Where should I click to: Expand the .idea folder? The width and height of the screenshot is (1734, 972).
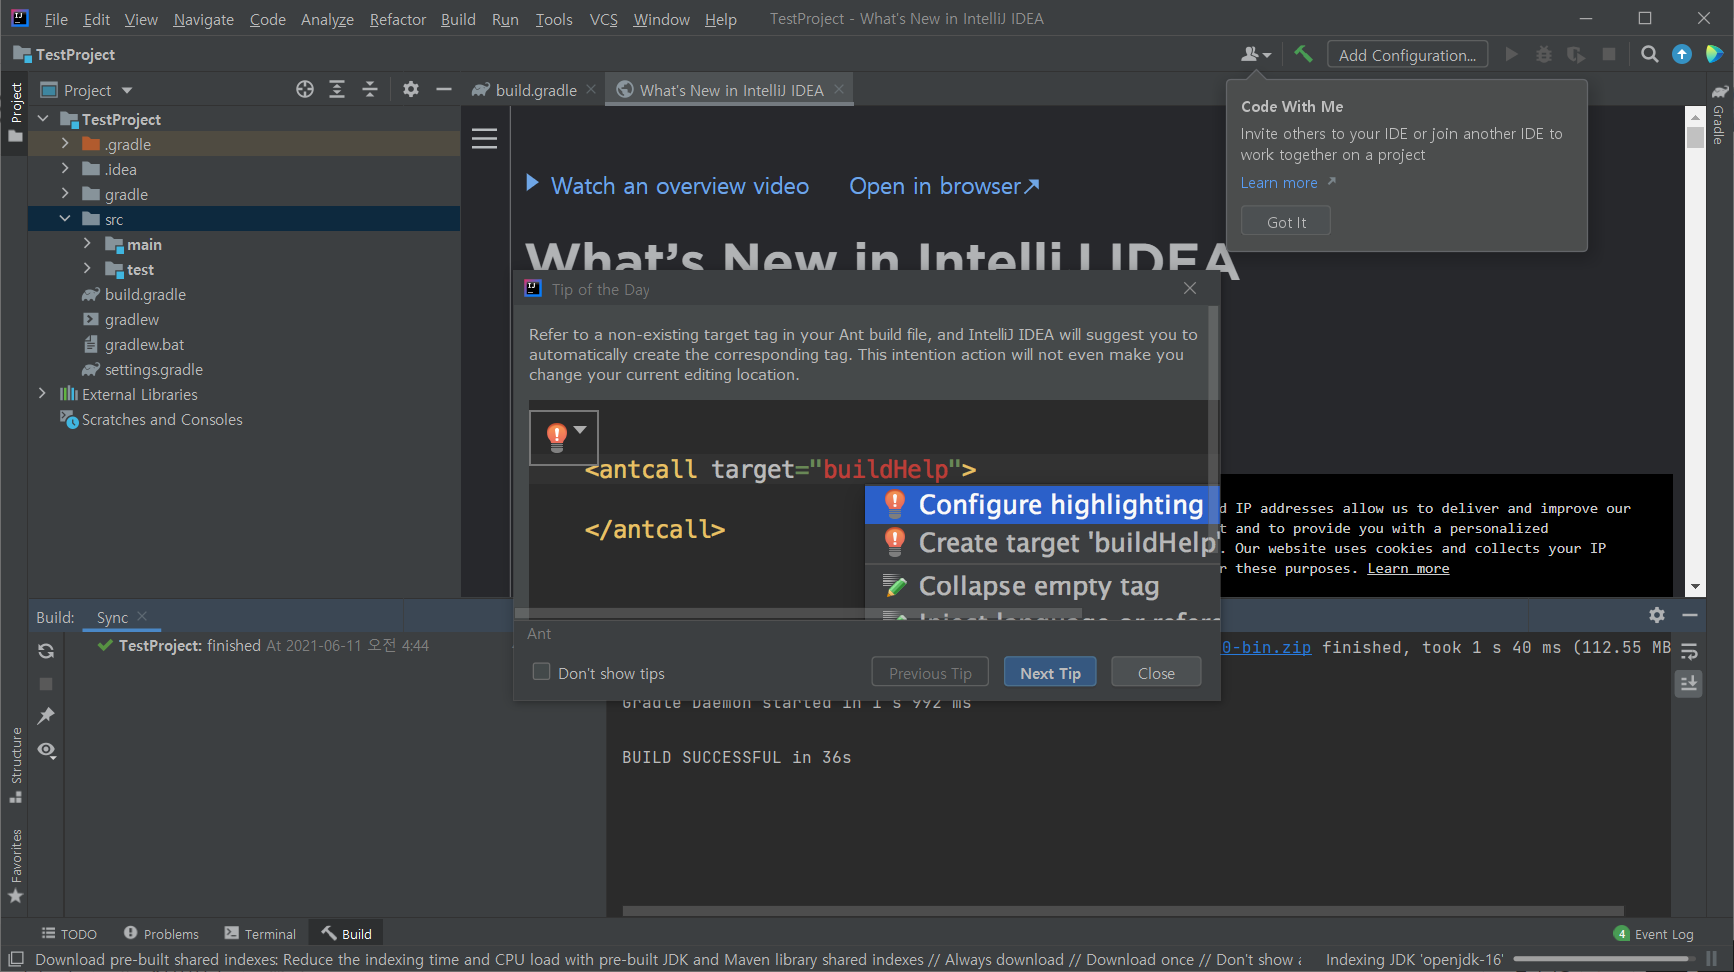65,169
